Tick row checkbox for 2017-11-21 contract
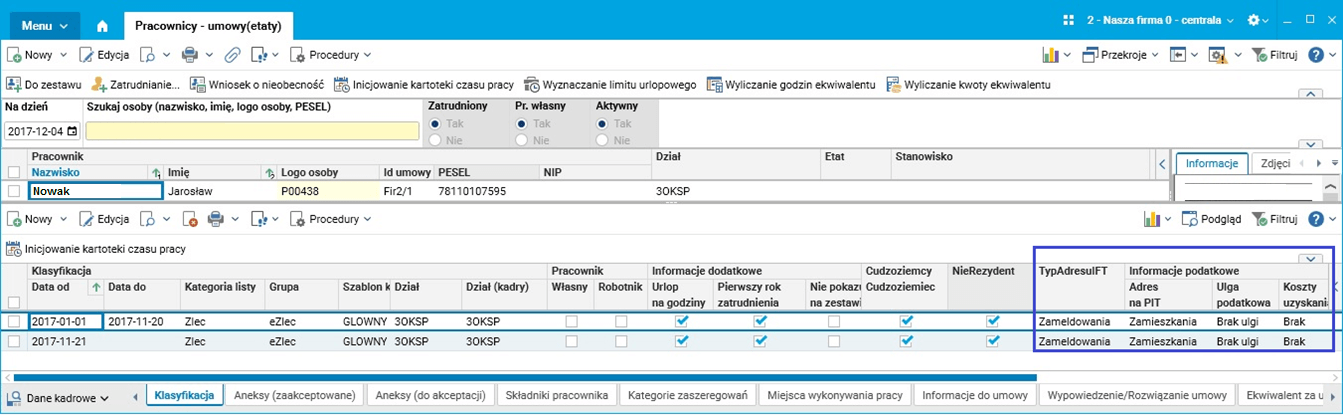 pyautogui.click(x=14, y=341)
